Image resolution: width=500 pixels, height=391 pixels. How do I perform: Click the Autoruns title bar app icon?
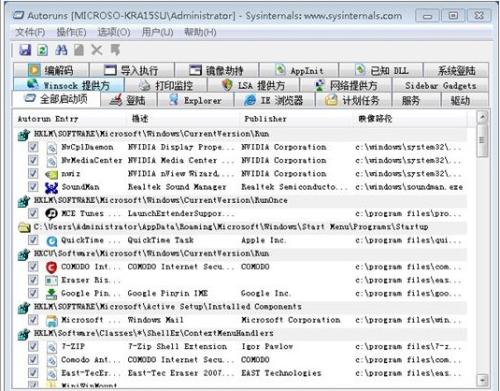18,15
